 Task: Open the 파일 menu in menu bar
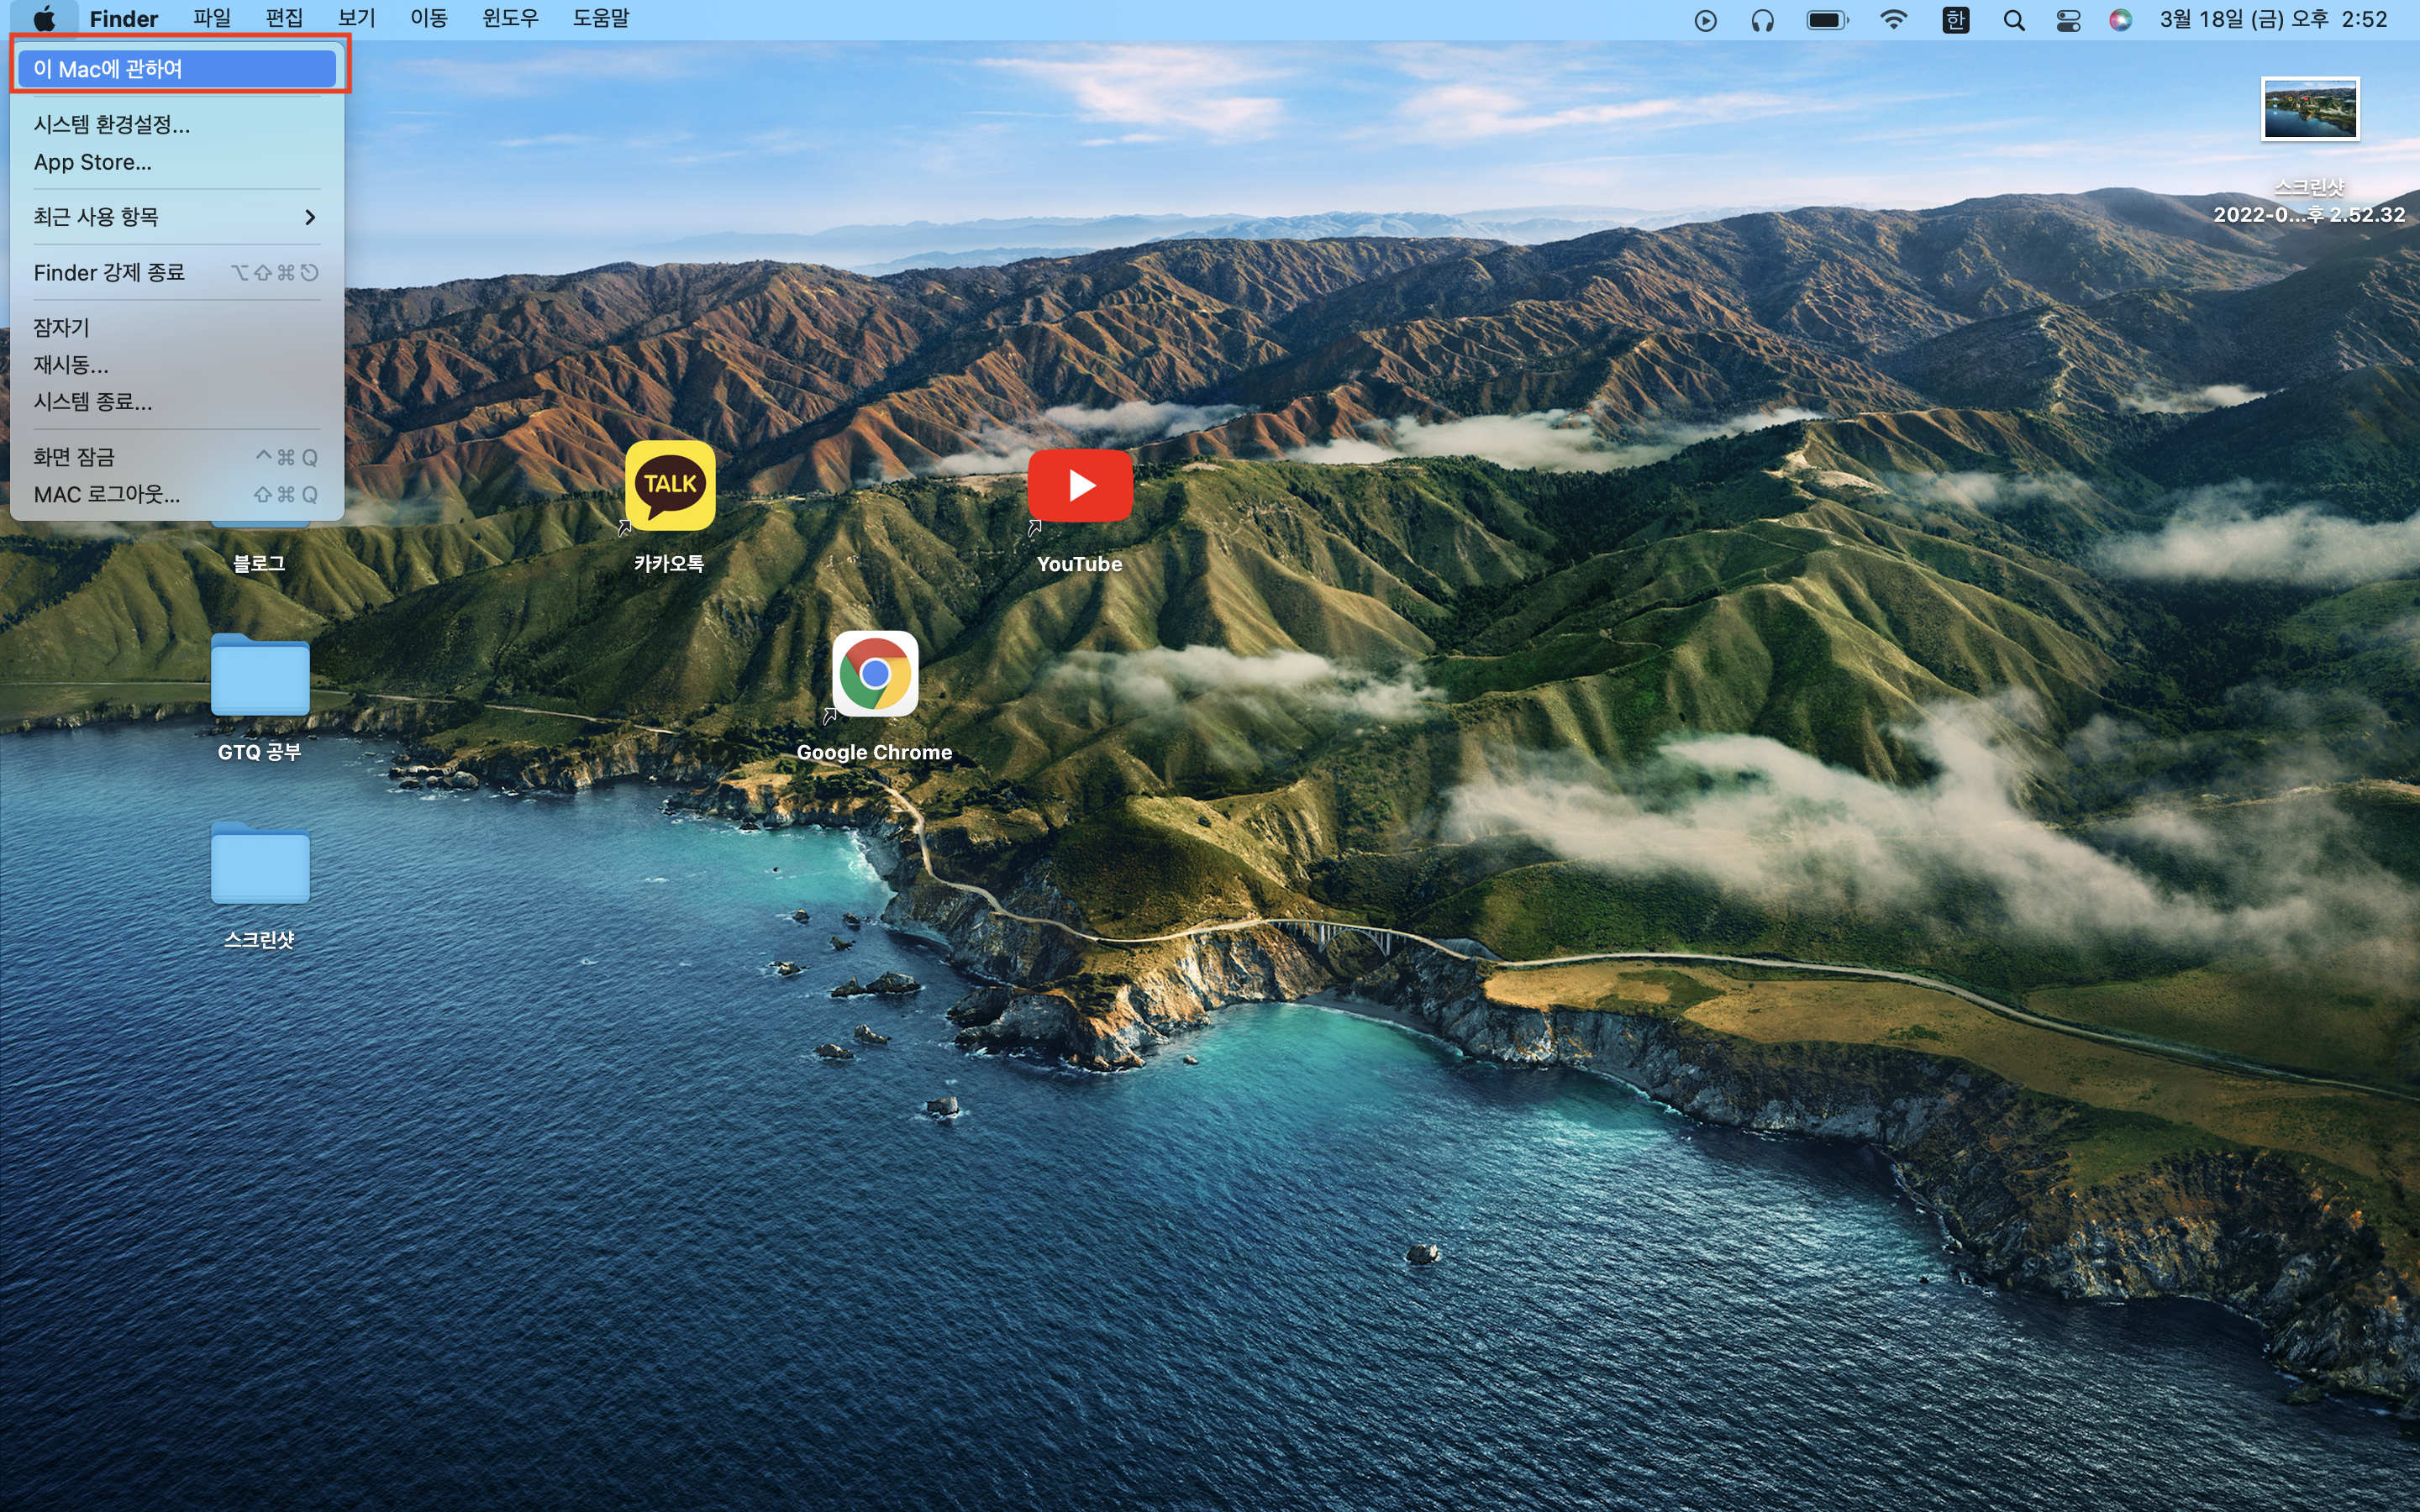coord(211,19)
